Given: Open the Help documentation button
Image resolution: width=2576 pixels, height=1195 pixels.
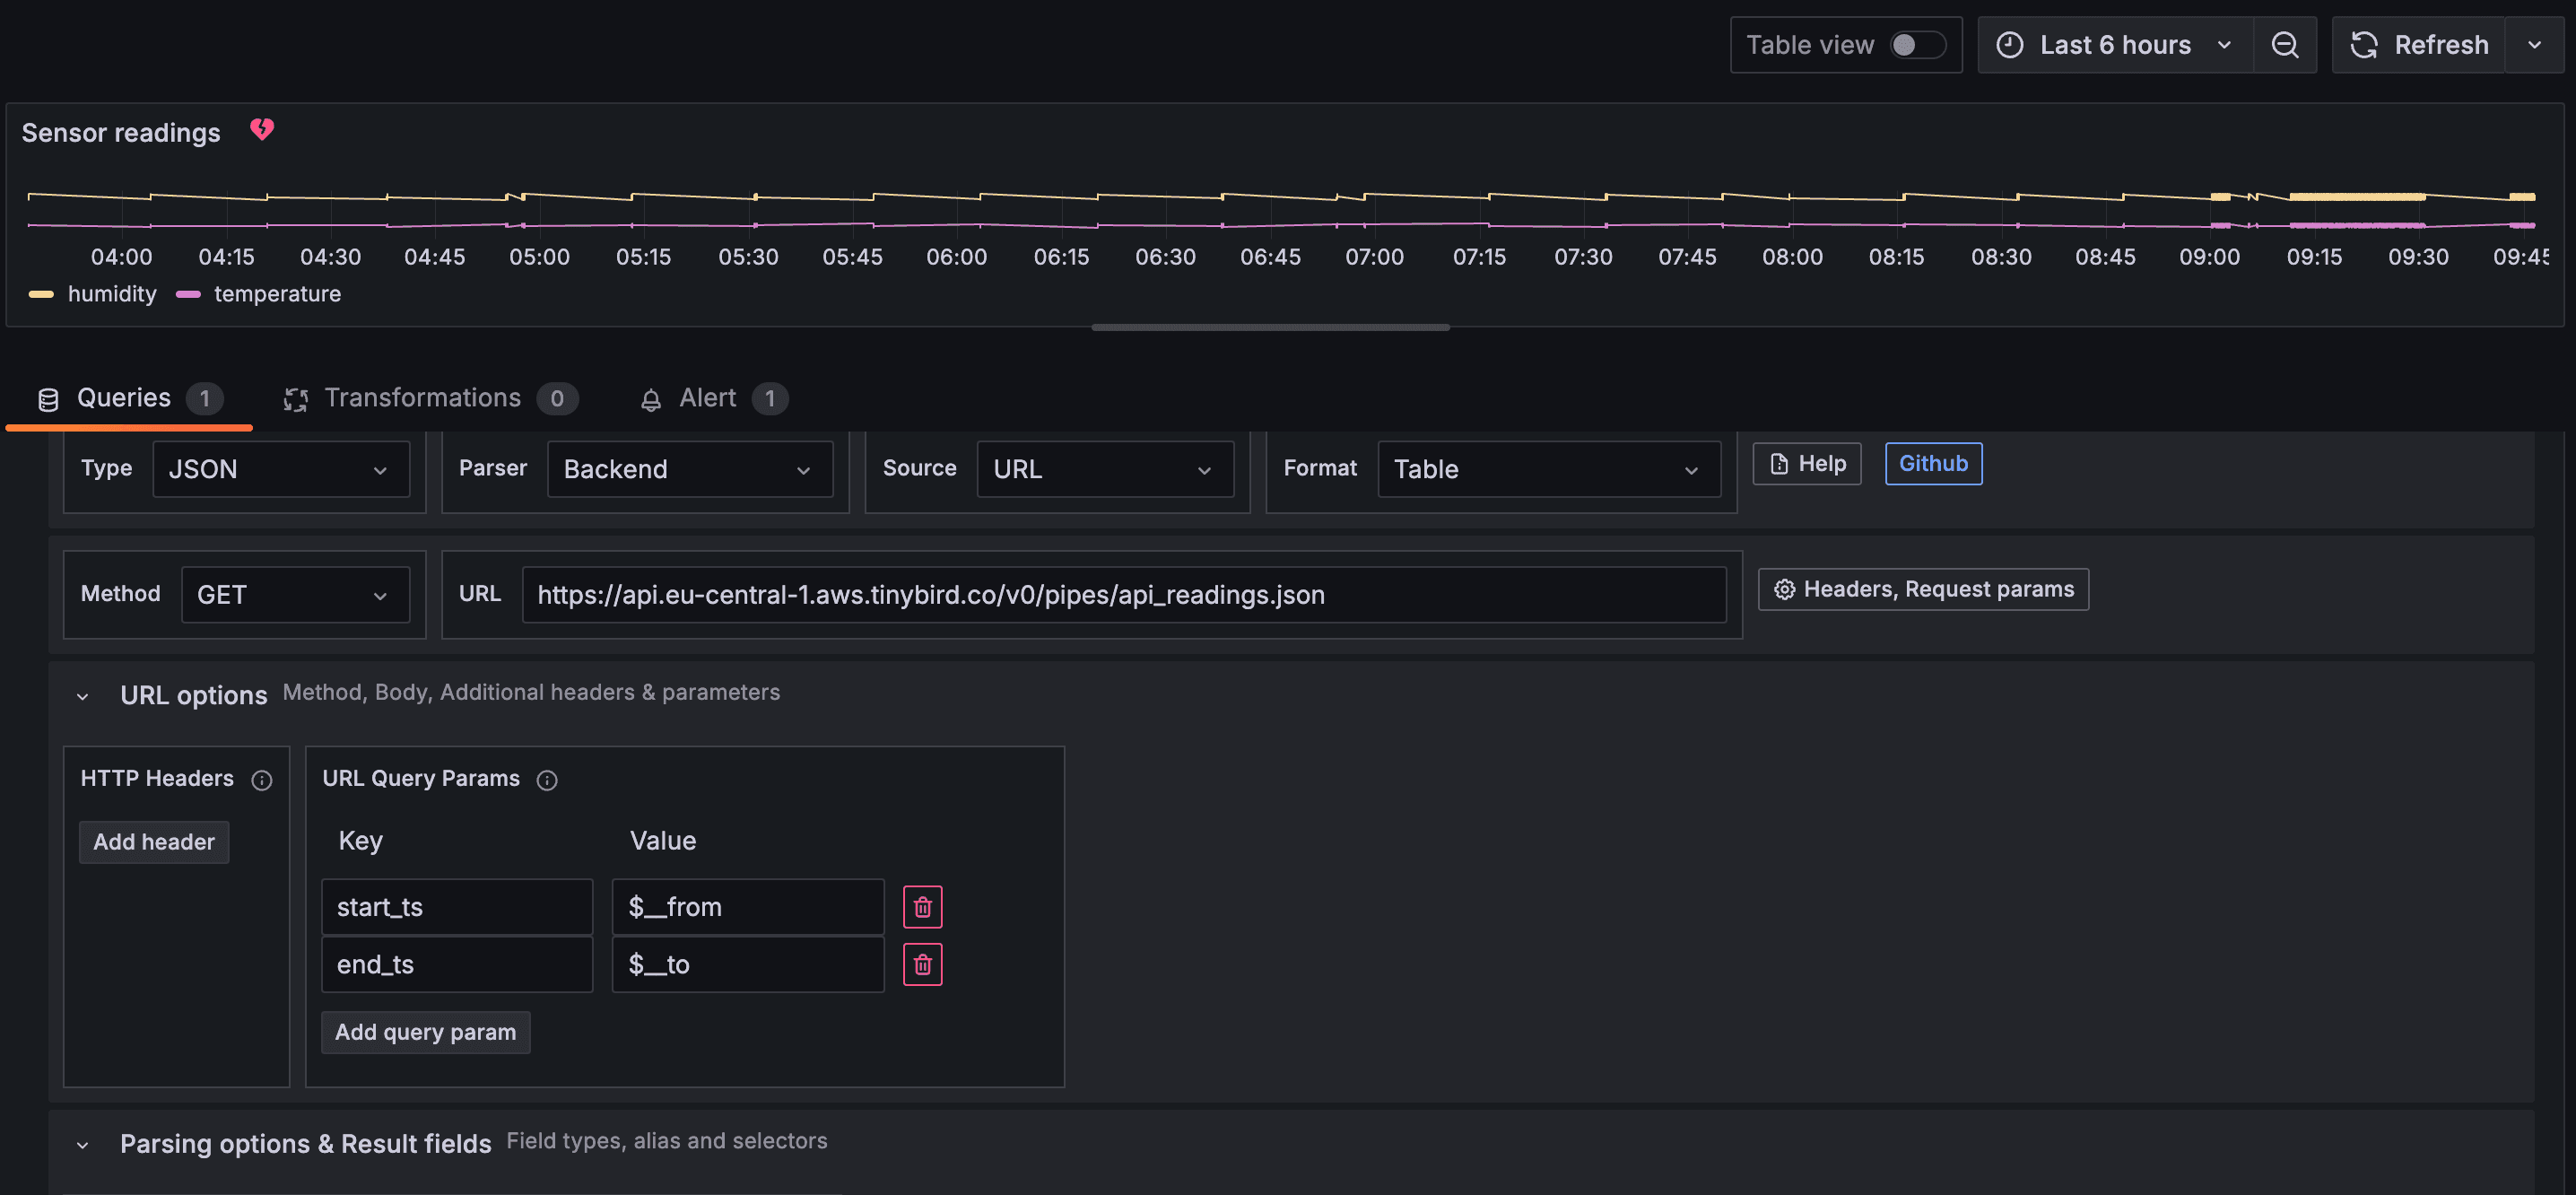Looking at the screenshot, I should point(1807,464).
